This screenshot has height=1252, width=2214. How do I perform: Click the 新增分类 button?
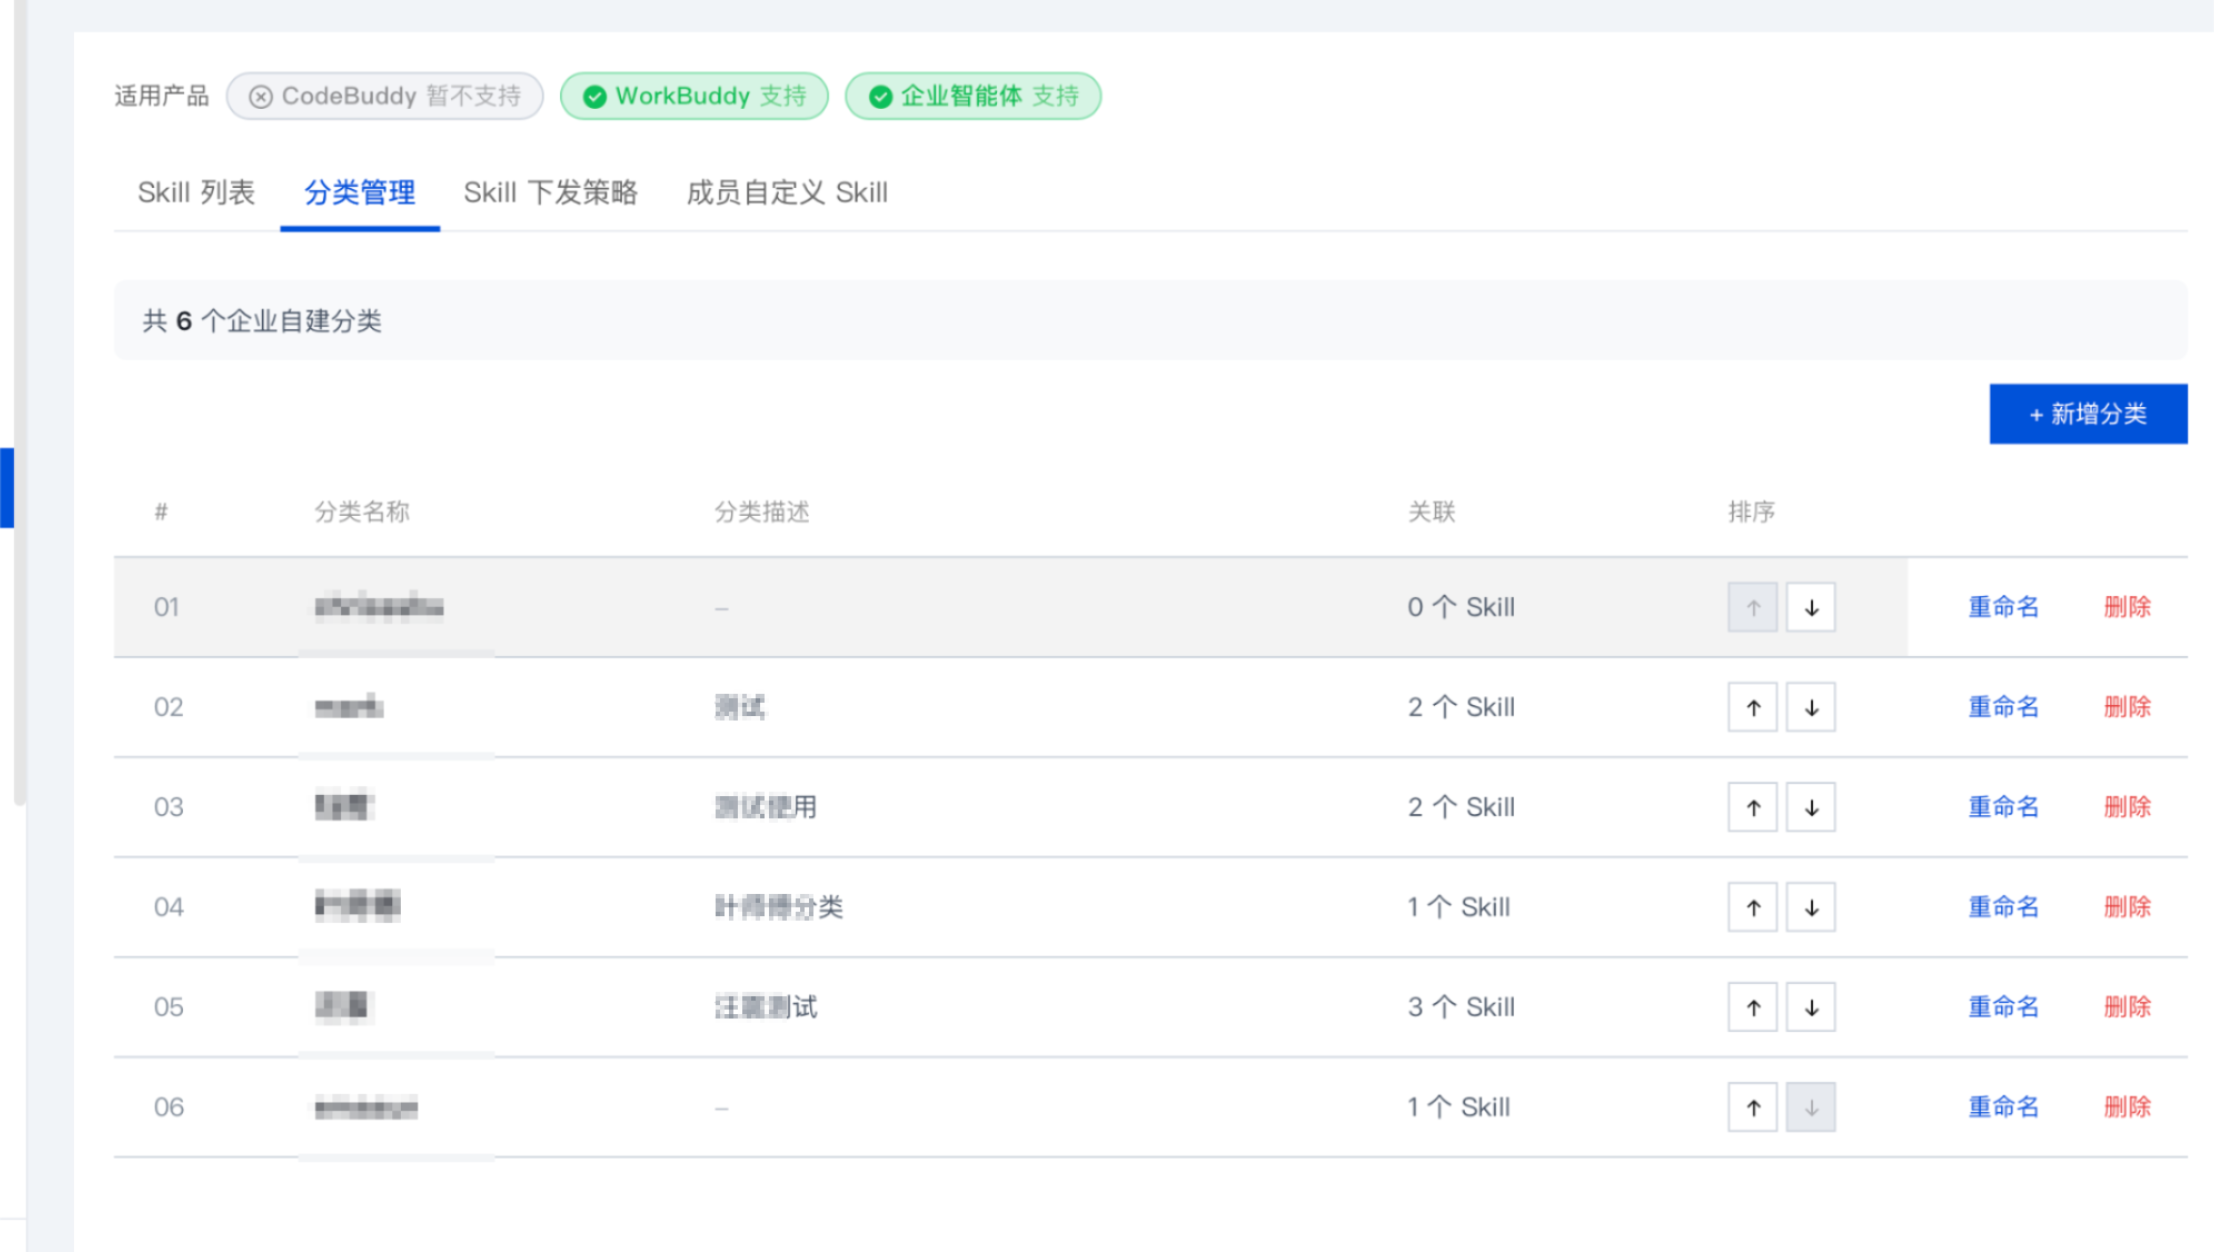(x=2088, y=414)
